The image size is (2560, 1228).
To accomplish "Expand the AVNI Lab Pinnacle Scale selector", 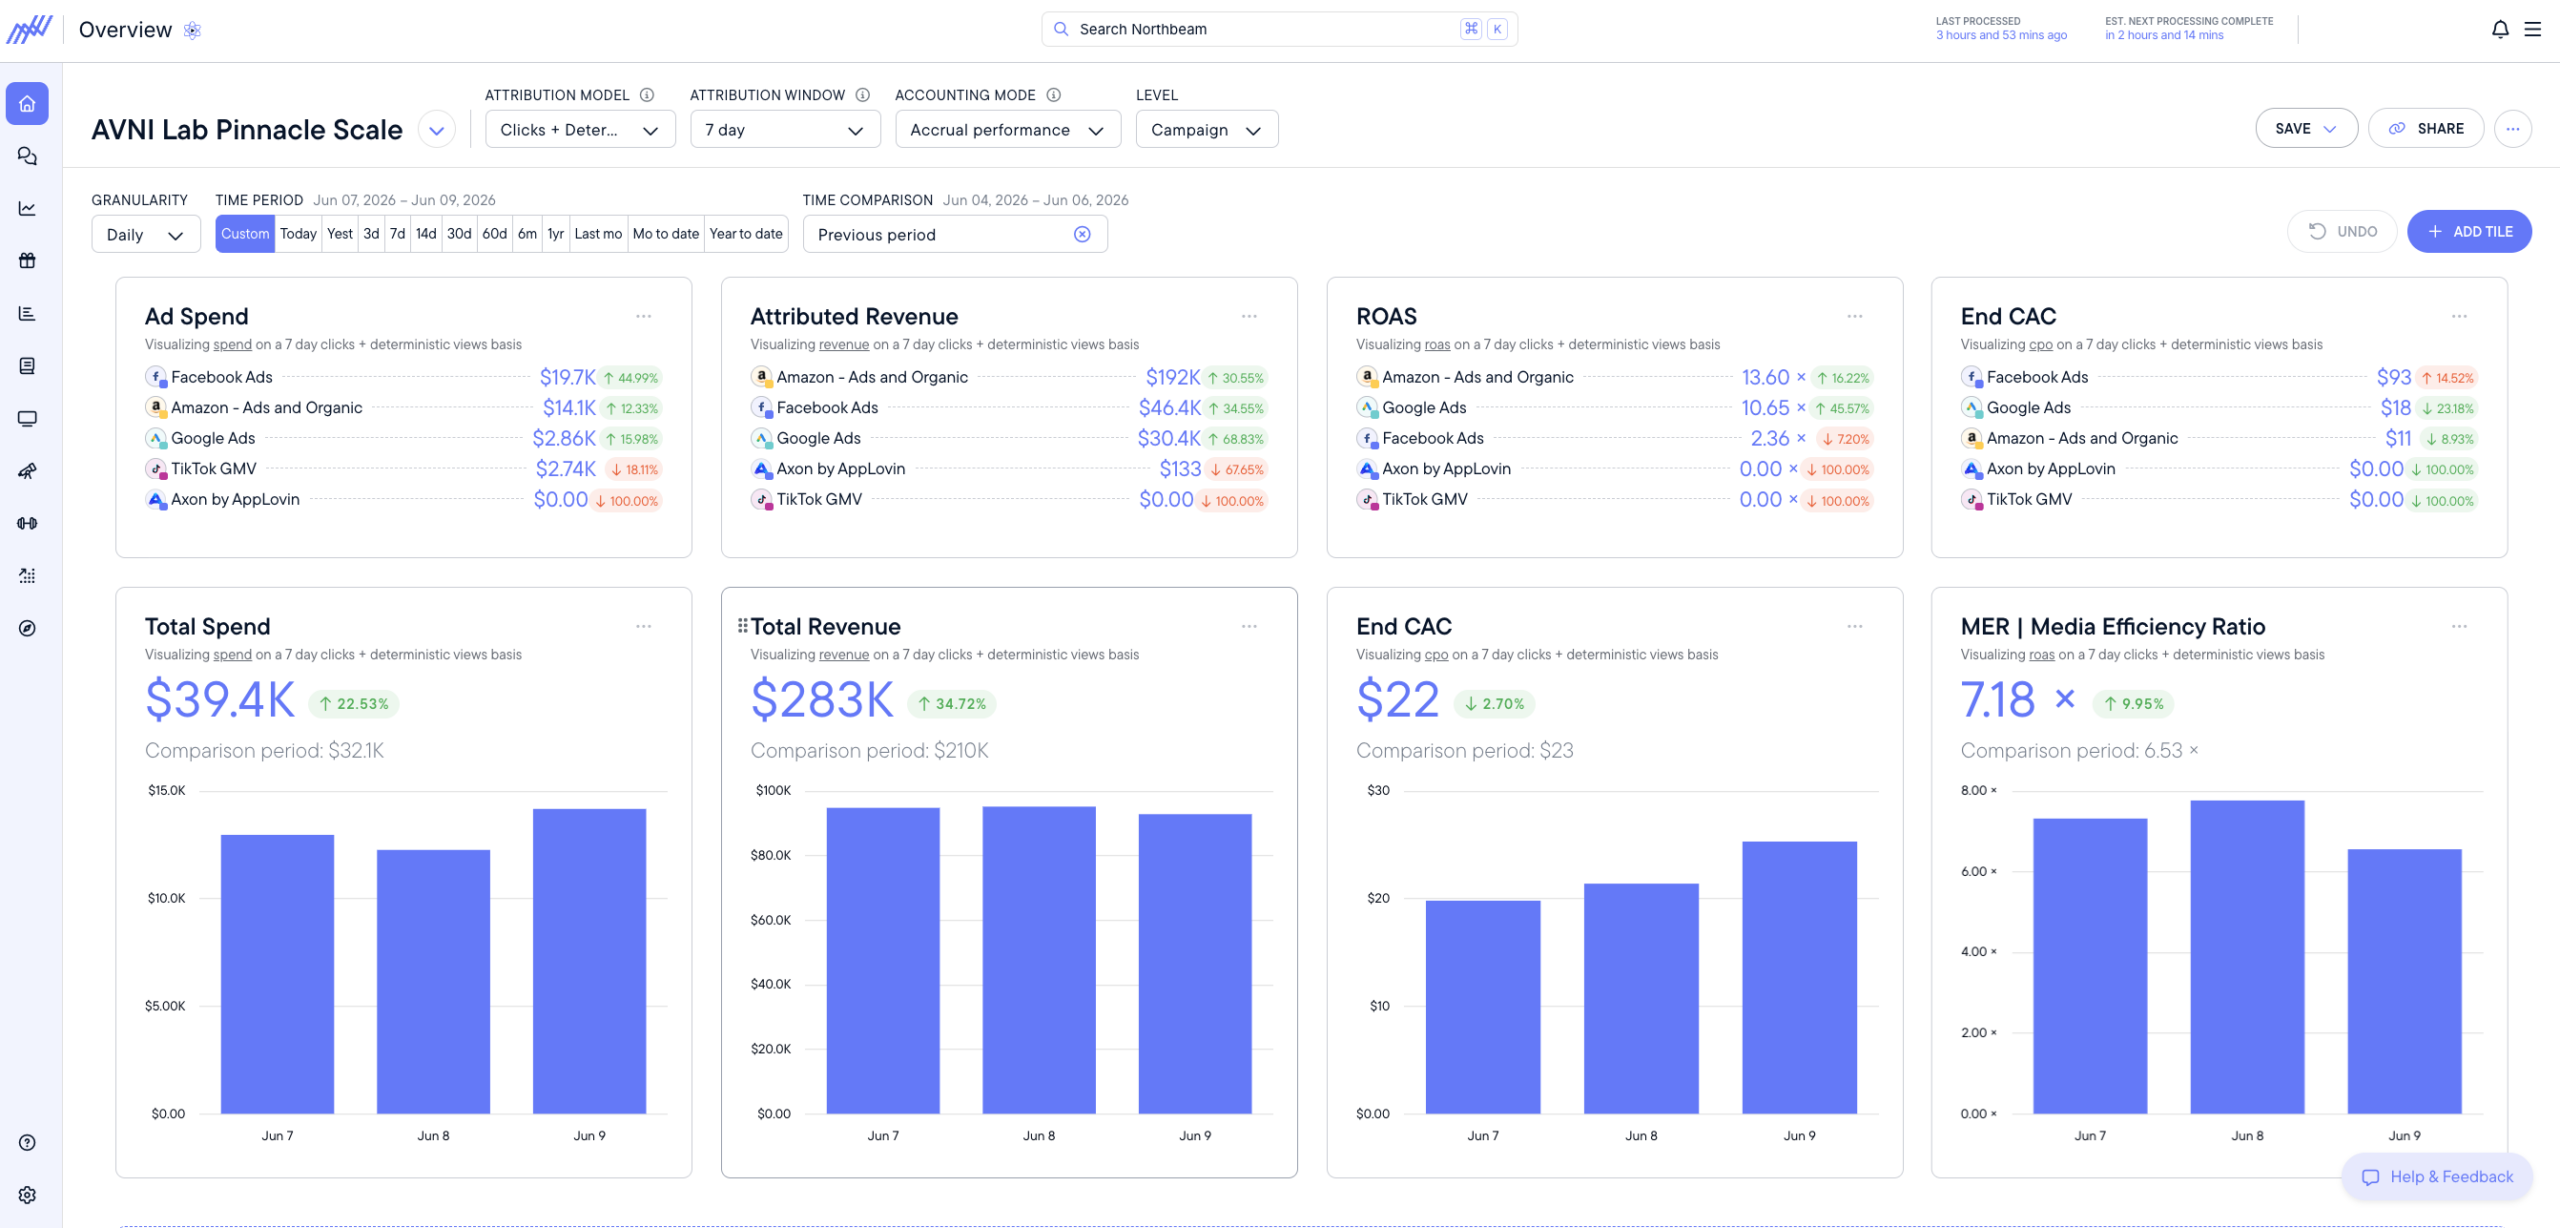I will point(437,130).
